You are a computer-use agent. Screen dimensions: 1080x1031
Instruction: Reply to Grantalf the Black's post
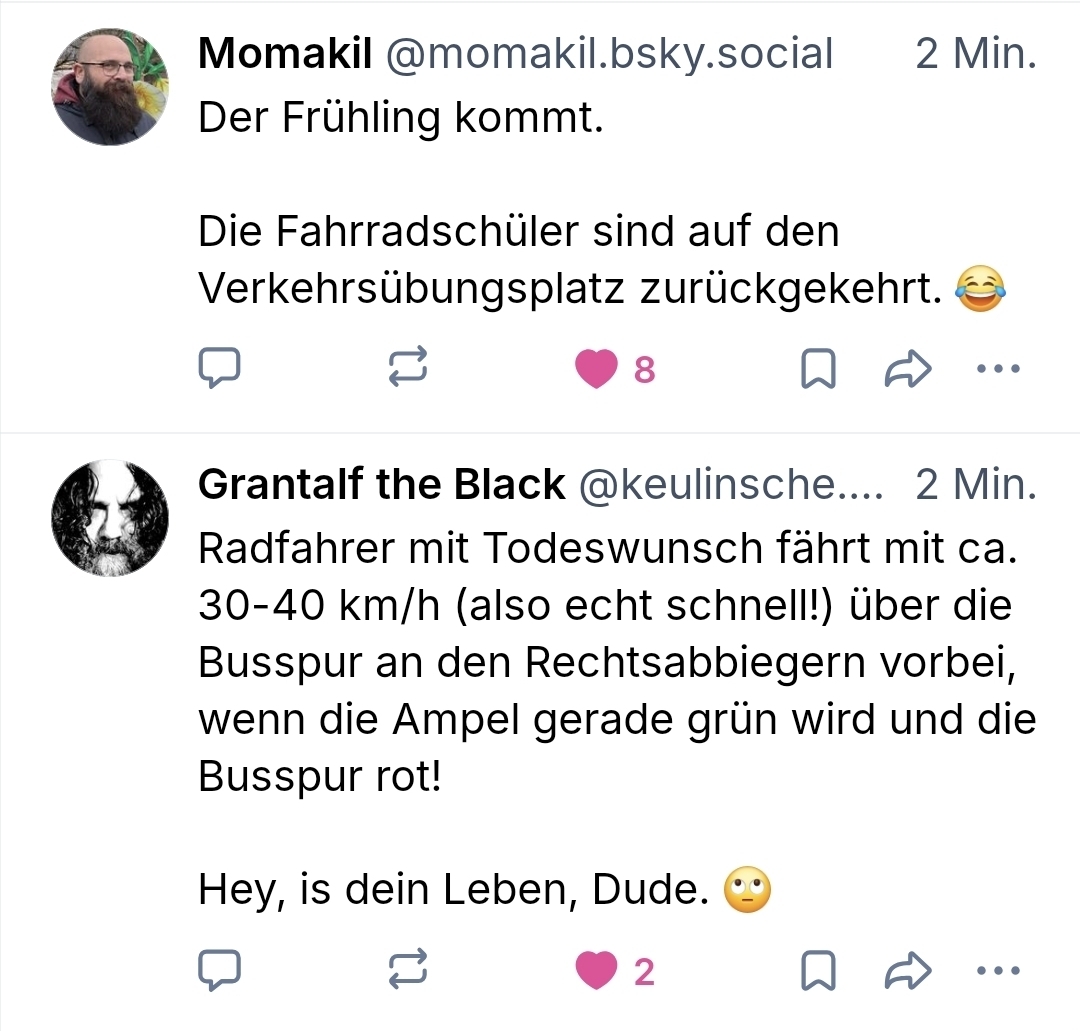(219, 970)
